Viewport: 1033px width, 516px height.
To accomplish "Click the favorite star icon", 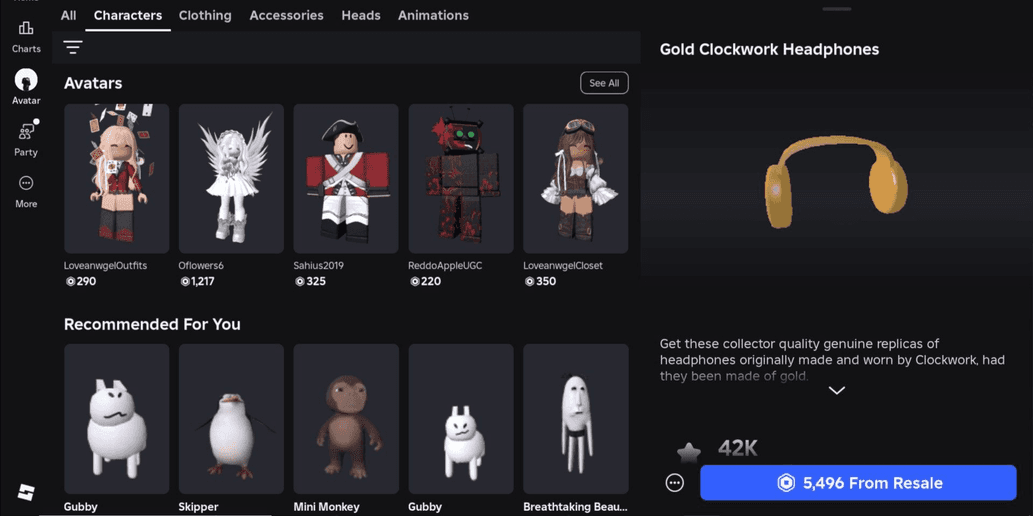I will pos(688,452).
